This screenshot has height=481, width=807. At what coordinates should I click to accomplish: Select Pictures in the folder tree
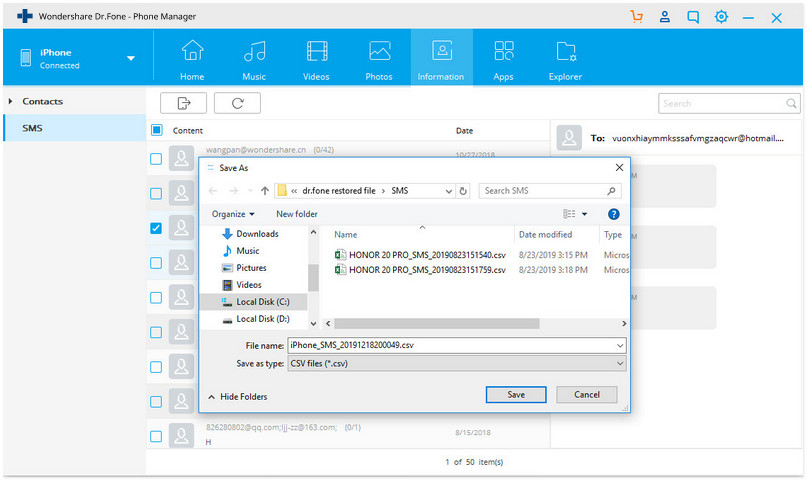(x=251, y=268)
